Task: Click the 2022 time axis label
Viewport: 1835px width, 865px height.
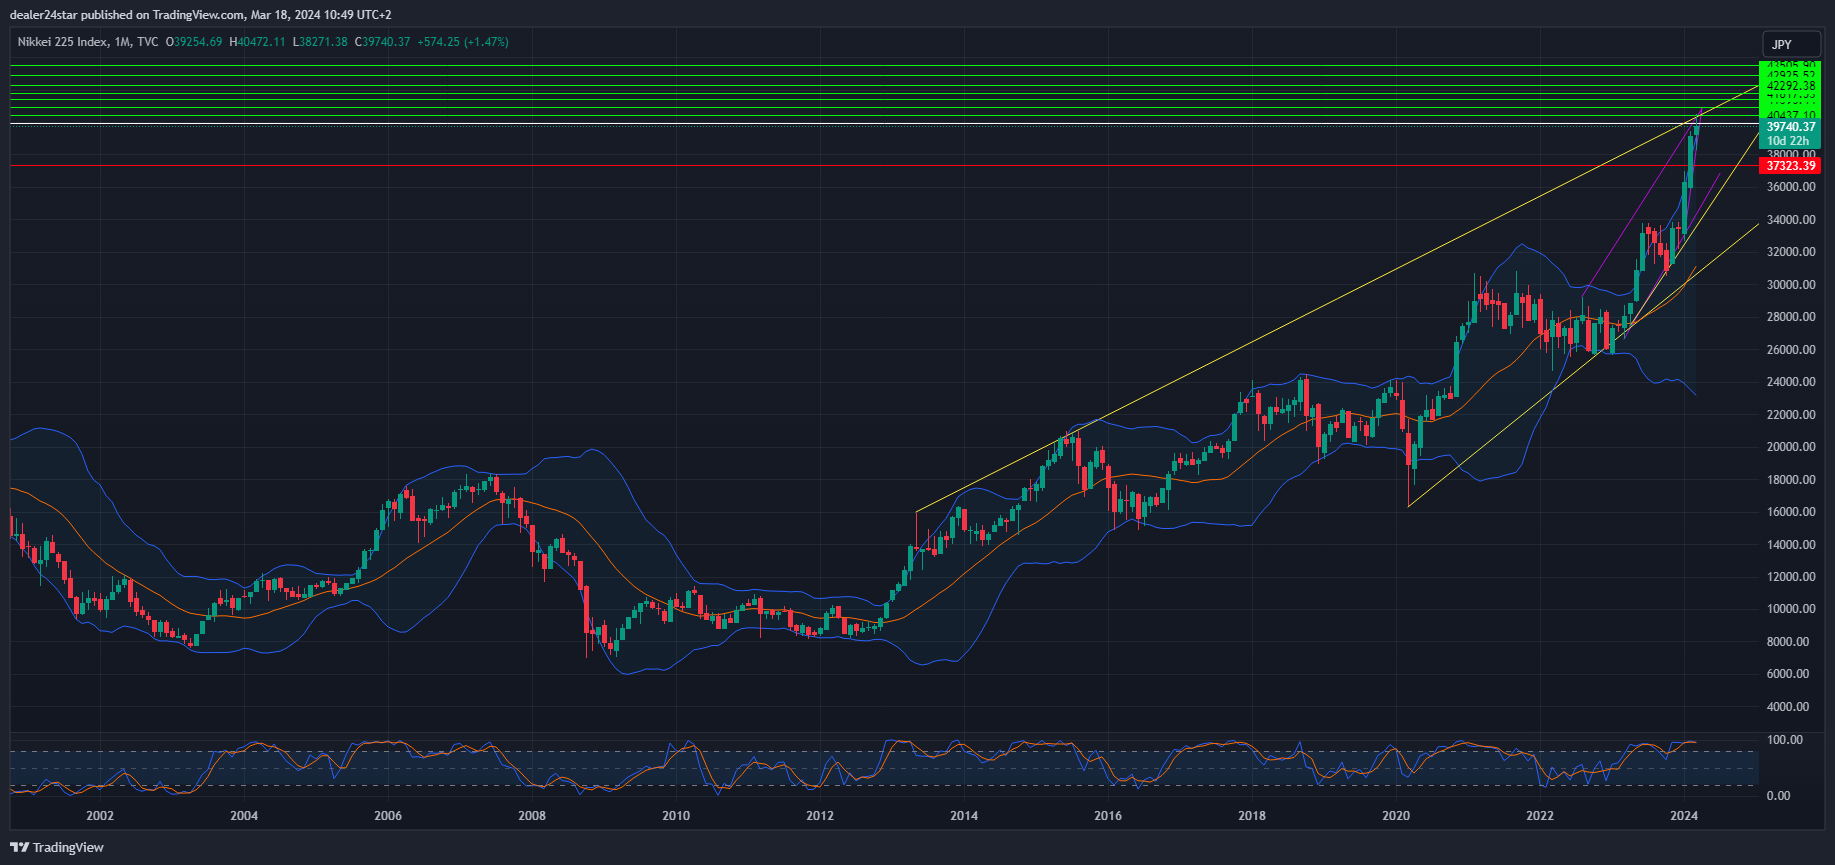Action: [x=1540, y=816]
